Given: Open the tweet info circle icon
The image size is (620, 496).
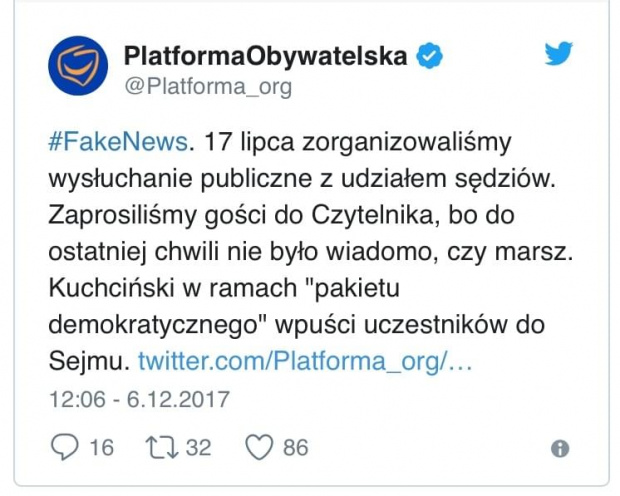Looking at the screenshot, I should 560,447.
